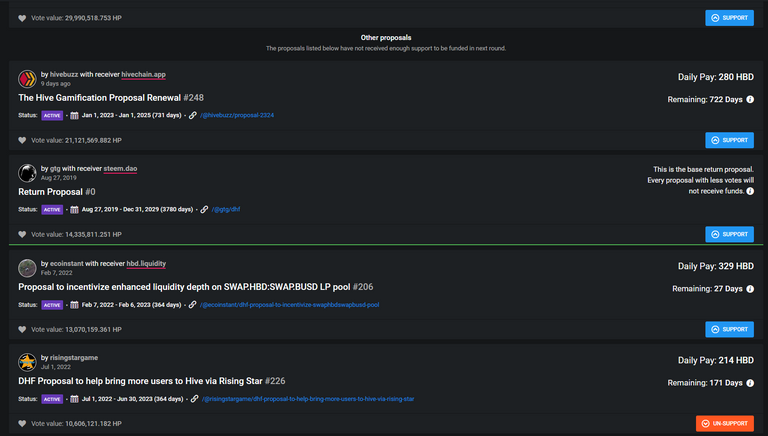This screenshot has height=436, width=768.
Task: Open the Return Proposal title
Action: 50,192
